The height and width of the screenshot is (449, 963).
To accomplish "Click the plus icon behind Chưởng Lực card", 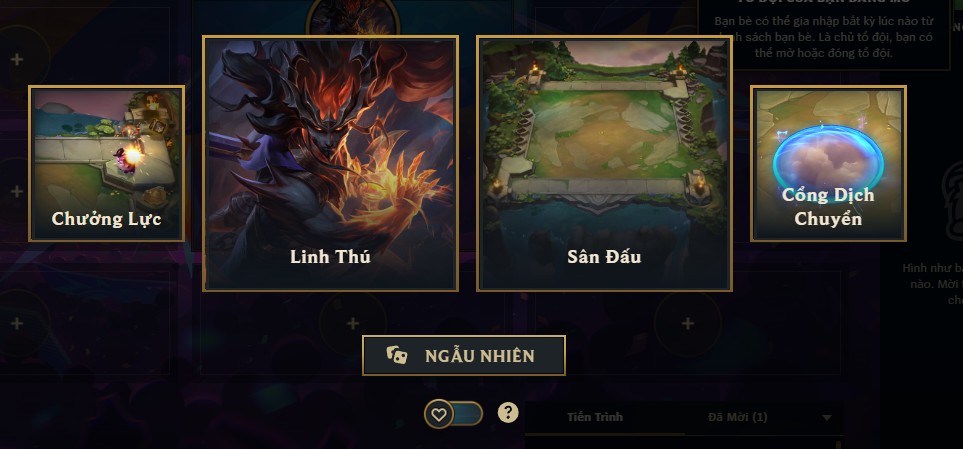I will [17, 191].
